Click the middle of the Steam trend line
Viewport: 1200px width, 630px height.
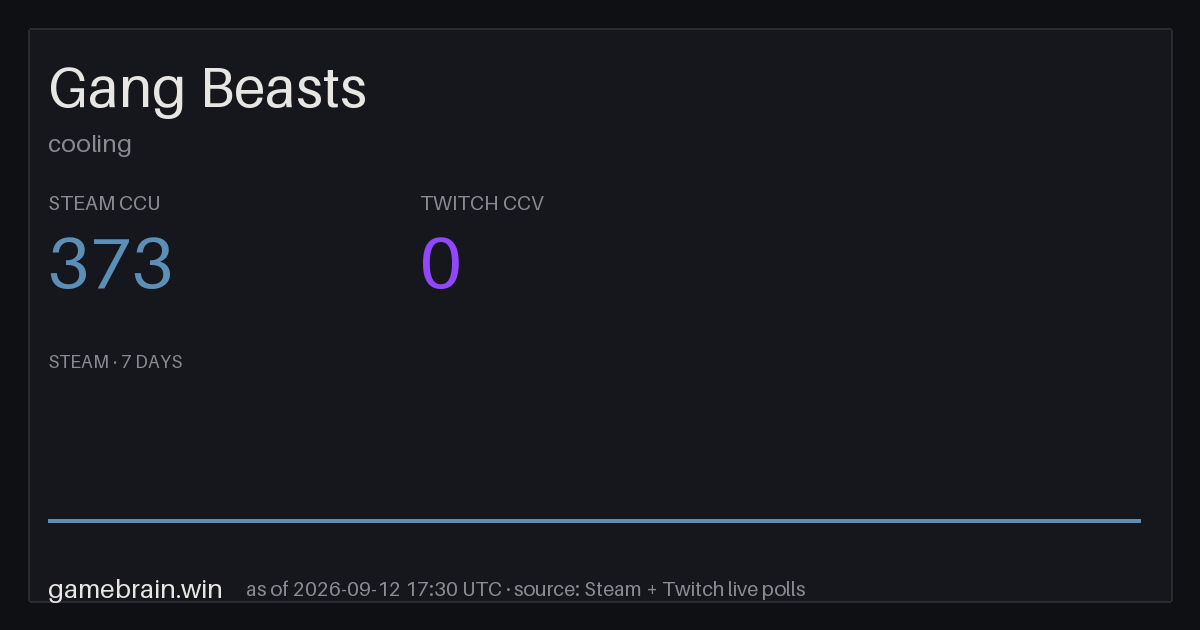click(x=594, y=520)
